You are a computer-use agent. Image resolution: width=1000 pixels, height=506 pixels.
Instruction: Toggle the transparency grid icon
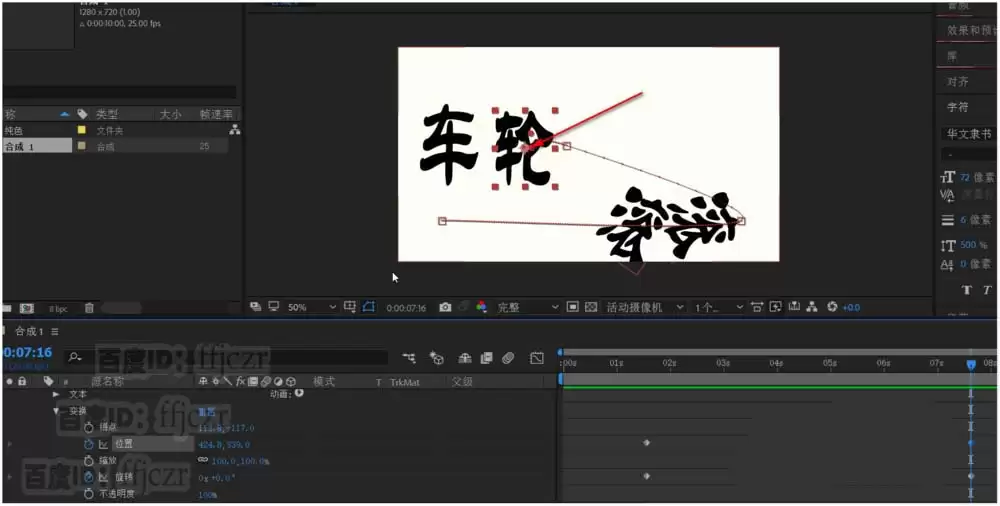591,308
